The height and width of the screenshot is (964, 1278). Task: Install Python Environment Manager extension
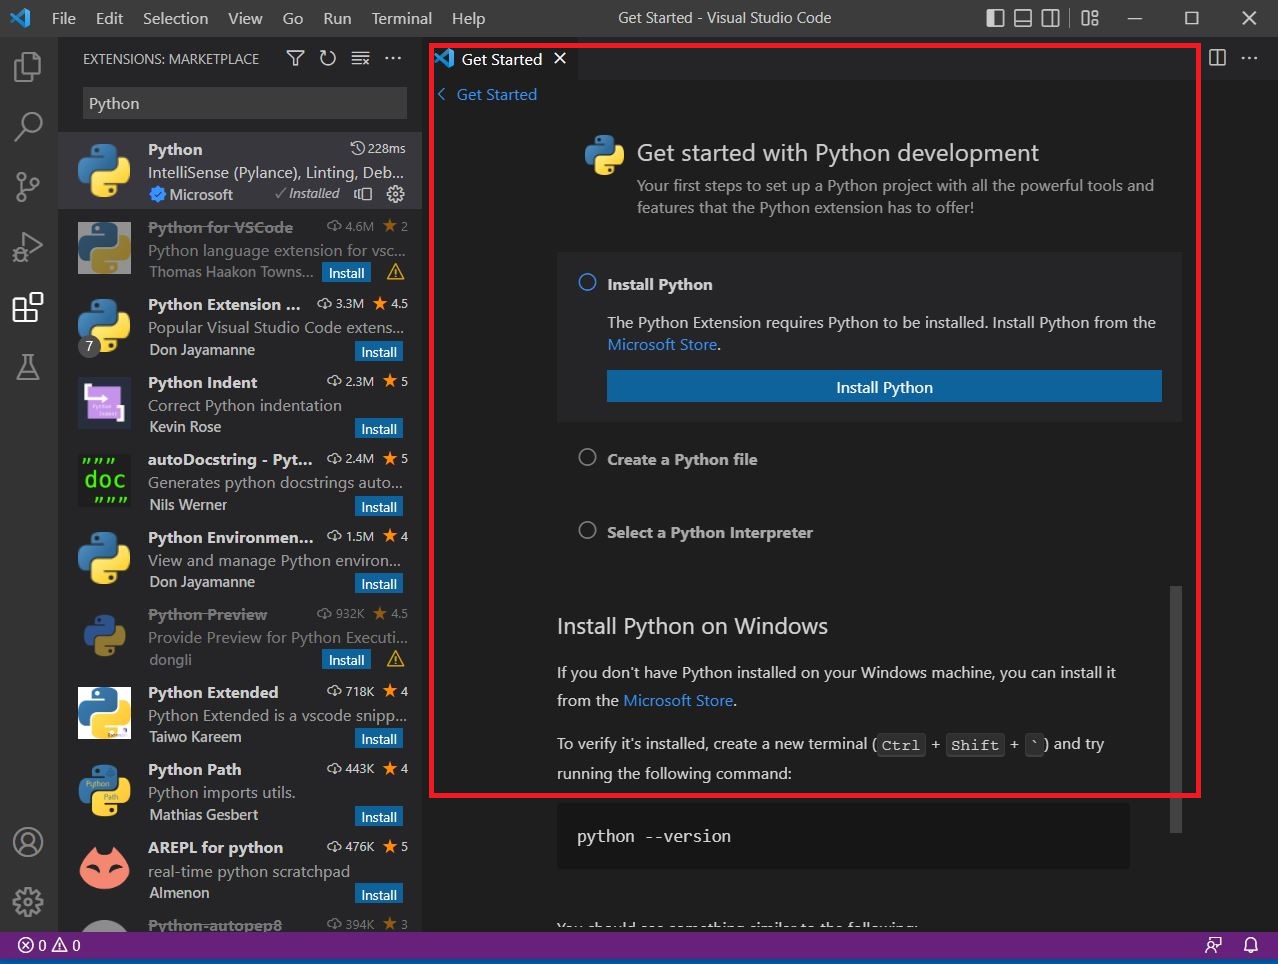click(379, 584)
